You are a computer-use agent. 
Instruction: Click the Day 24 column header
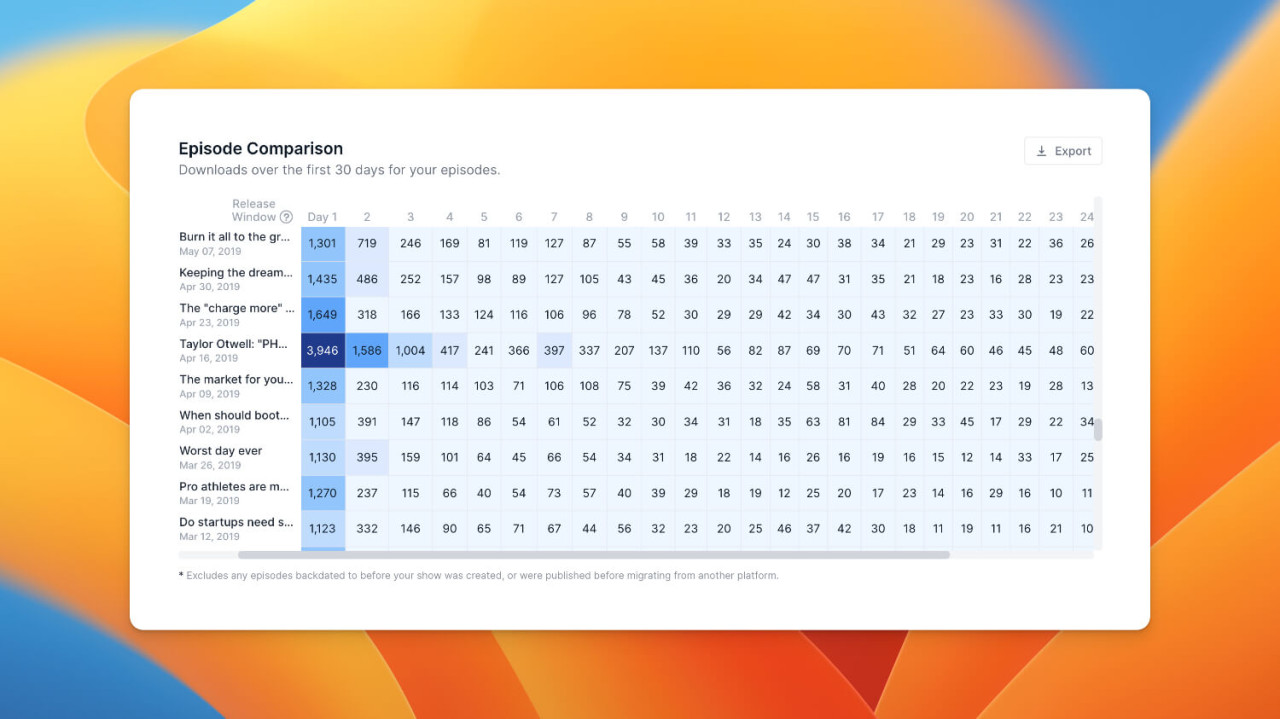[x=1086, y=216]
